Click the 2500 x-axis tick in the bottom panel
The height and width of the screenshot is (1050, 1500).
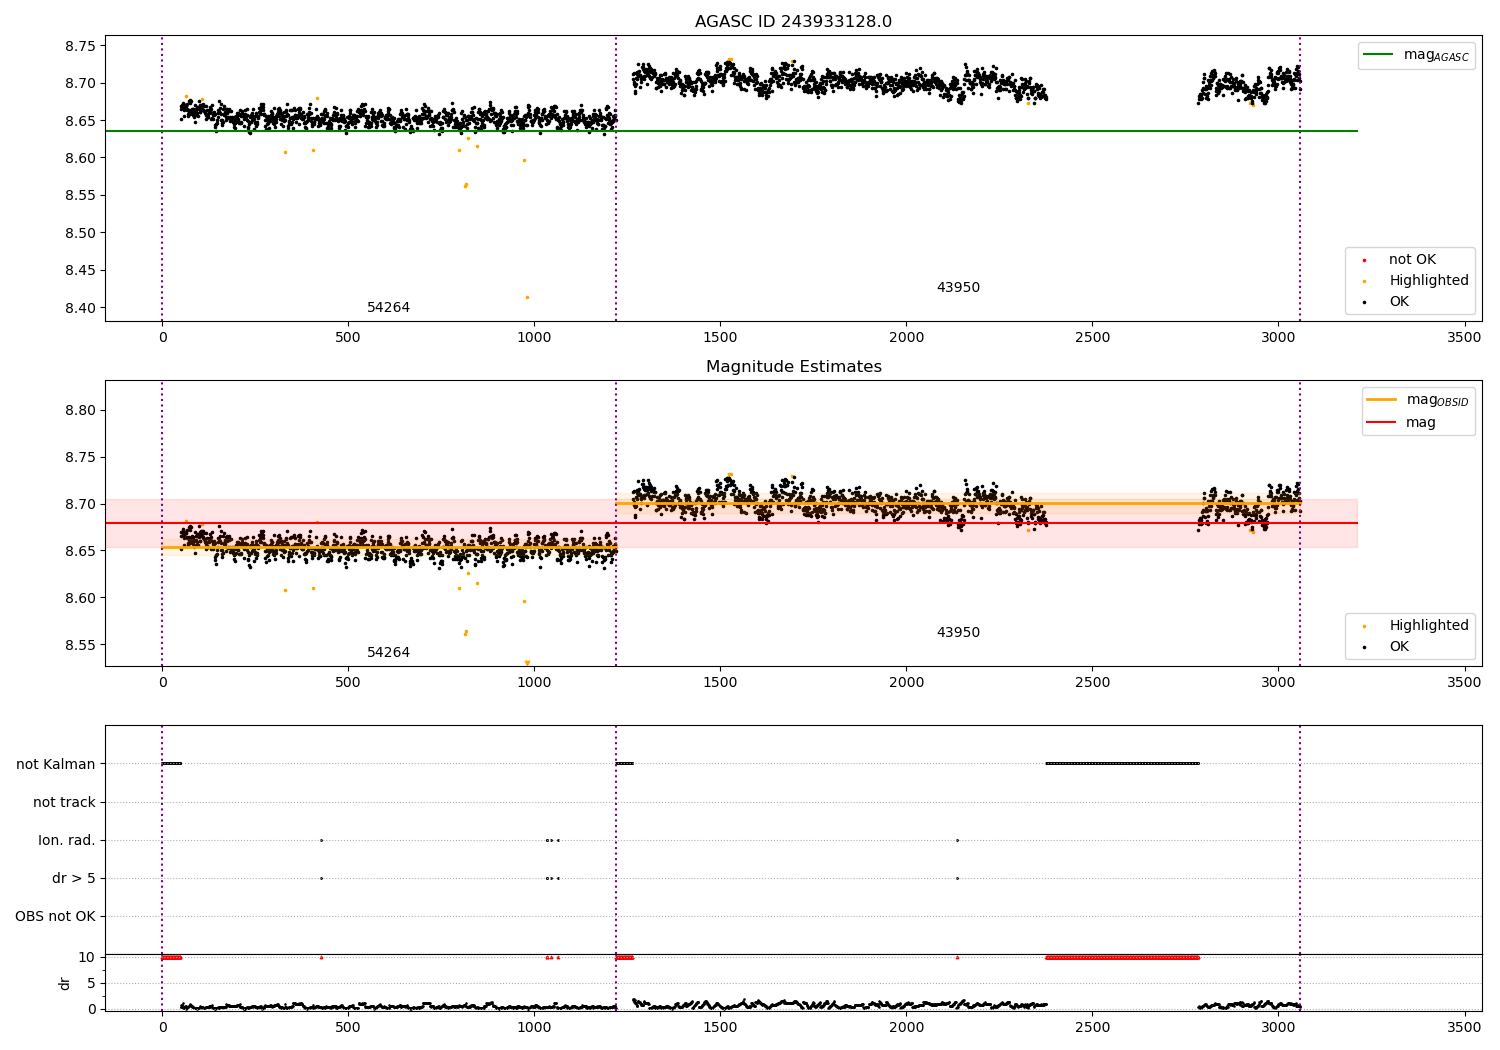(1092, 1028)
